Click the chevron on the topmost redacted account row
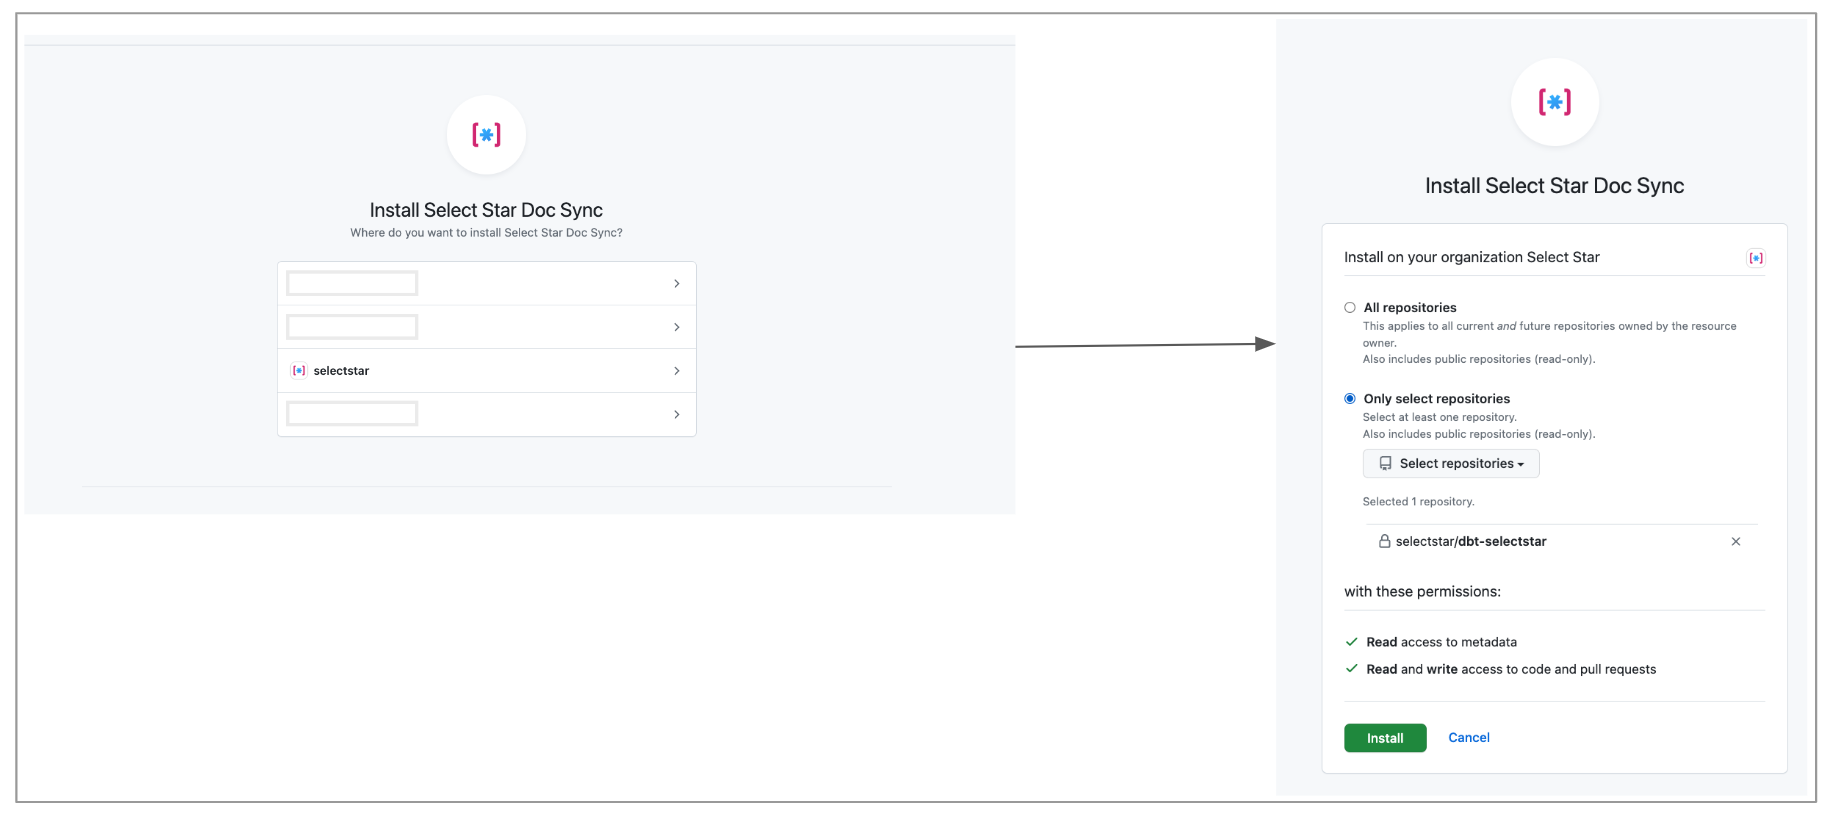 click(x=677, y=284)
